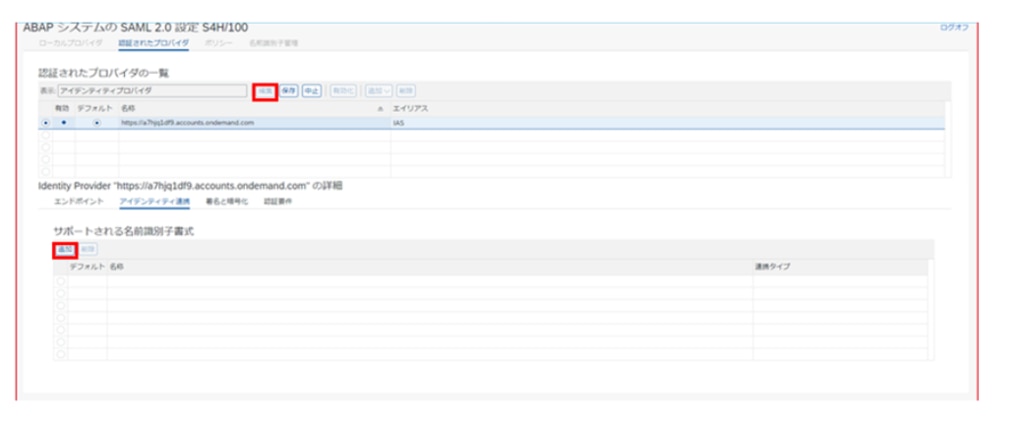
Task: Click the 編集 (Edit) button
Action: (x=265, y=91)
